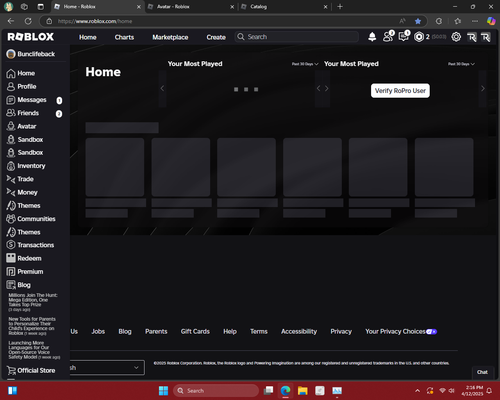Click Roblox search field
Image resolution: width=500 pixels, height=400 pixels.
tap(297, 37)
